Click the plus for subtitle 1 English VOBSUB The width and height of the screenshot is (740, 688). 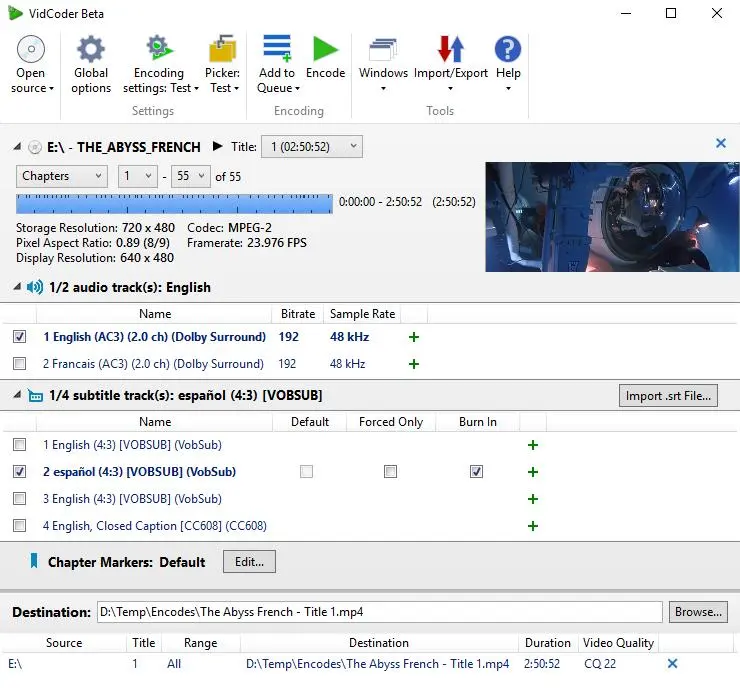click(533, 445)
